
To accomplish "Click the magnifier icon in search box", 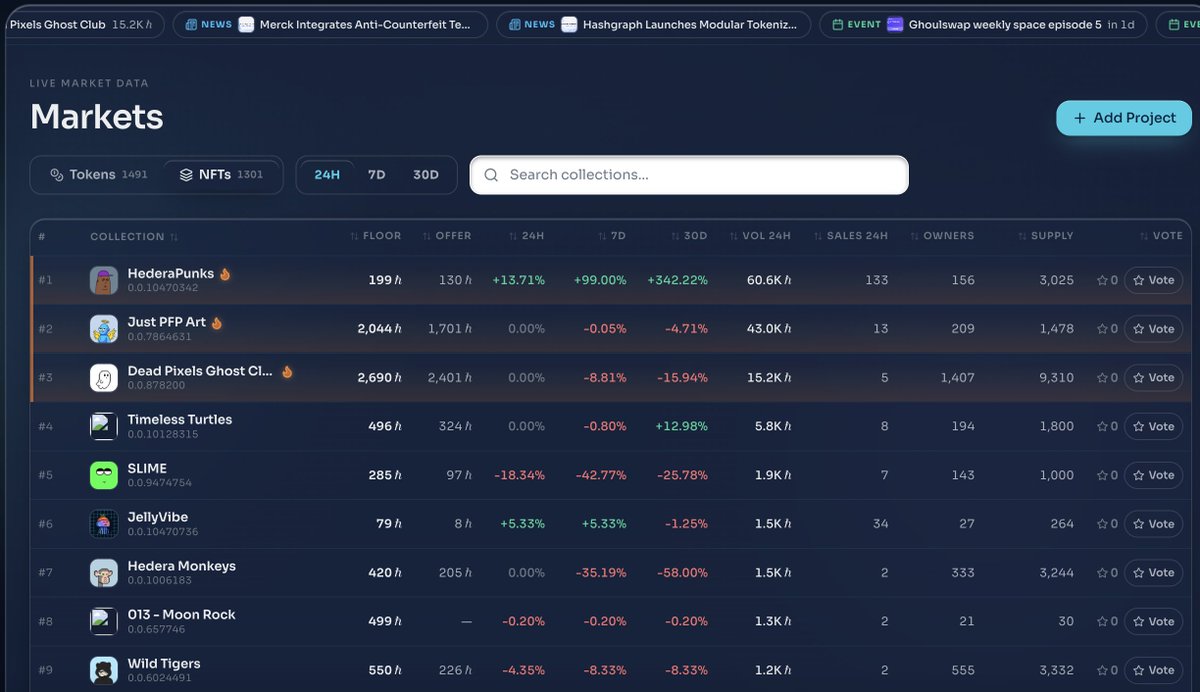I will 491,175.
